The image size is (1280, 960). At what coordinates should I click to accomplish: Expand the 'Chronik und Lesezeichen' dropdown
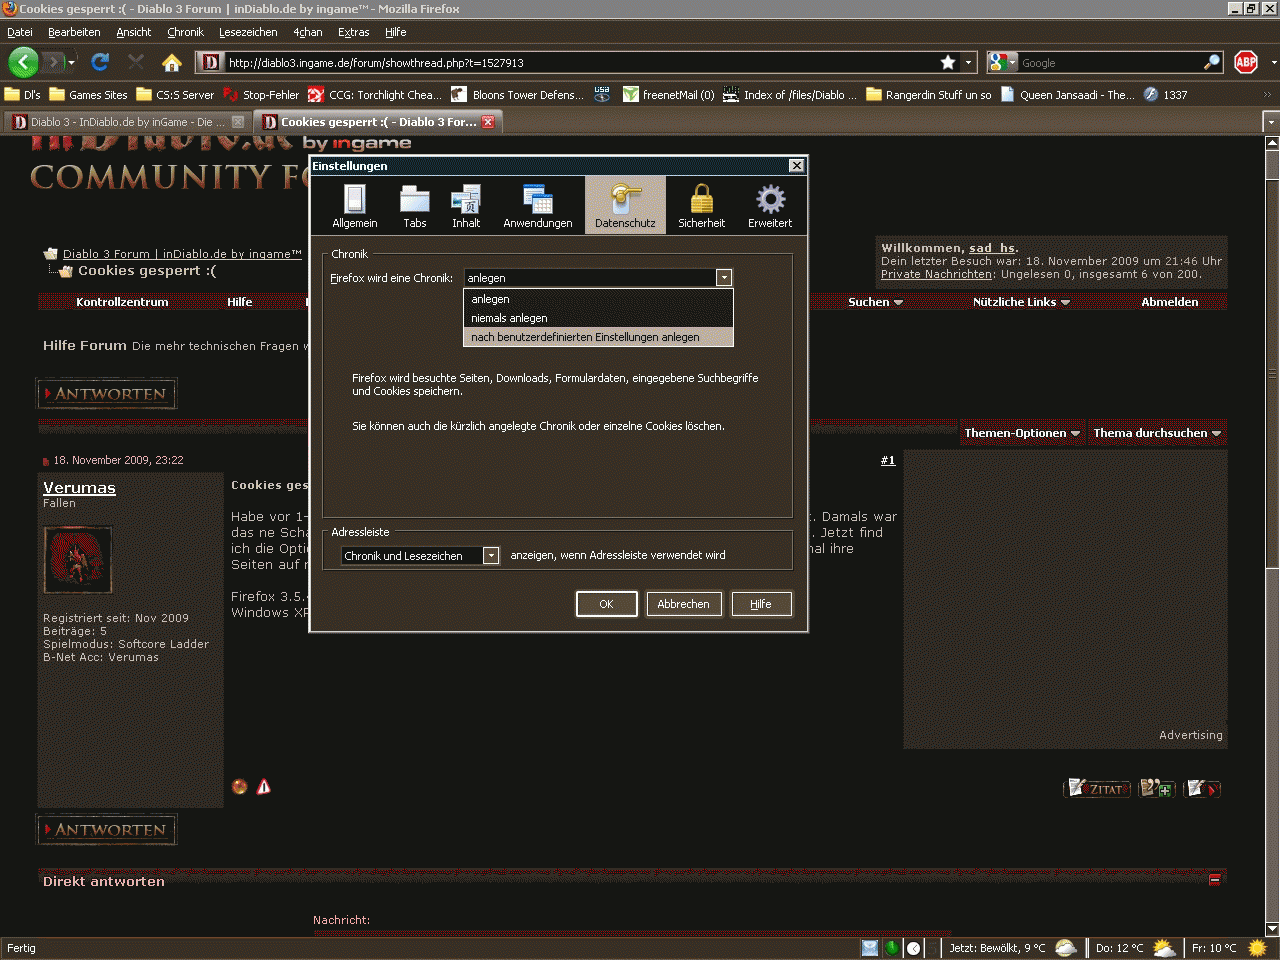491,556
